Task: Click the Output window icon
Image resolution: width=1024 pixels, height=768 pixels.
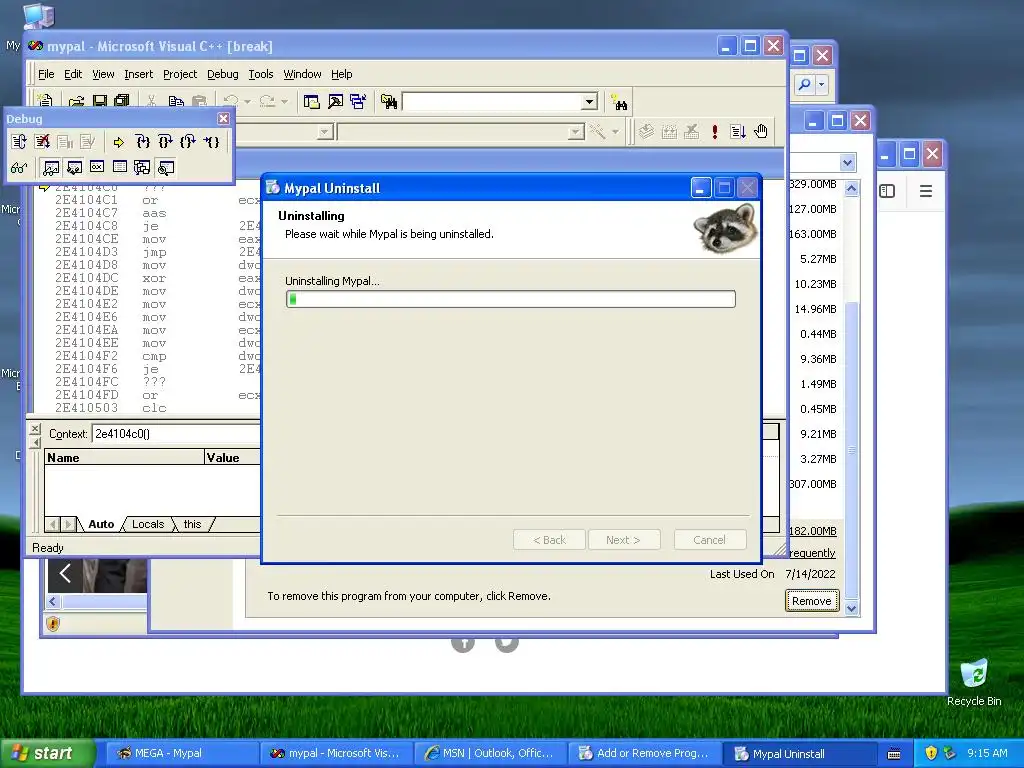Action: (335, 102)
